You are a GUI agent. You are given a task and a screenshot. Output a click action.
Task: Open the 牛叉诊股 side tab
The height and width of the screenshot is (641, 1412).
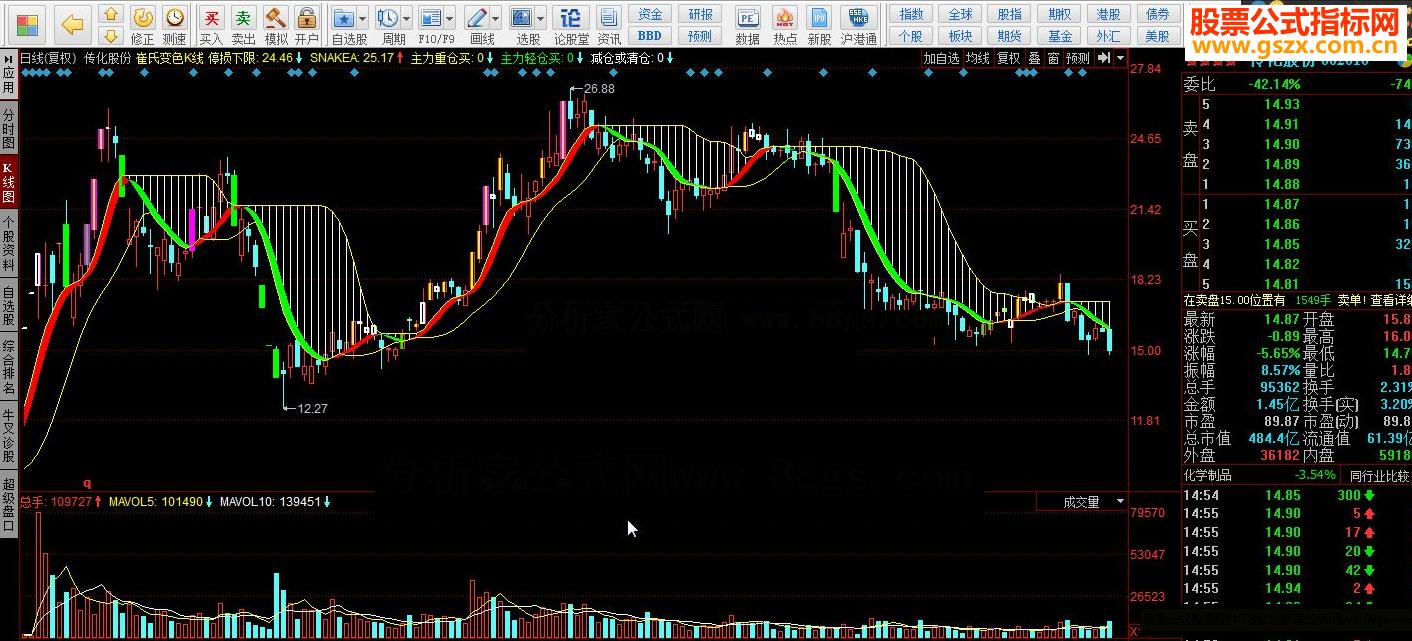click(9, 436)
